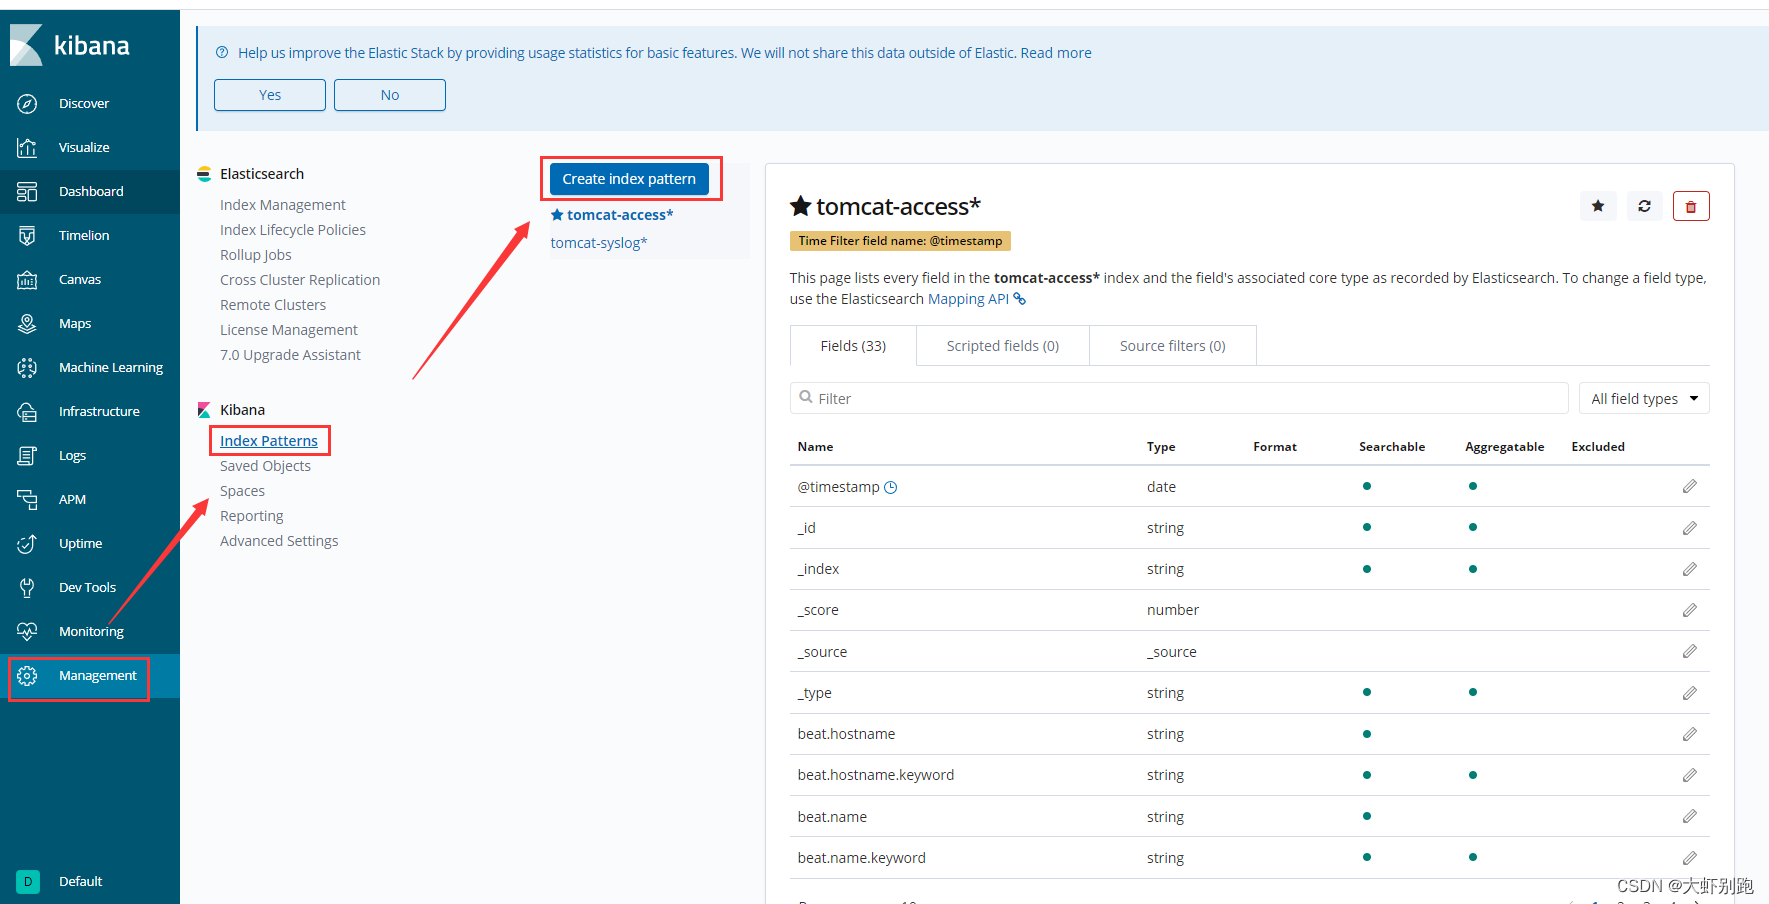Viewport: 1769px width, 904px height.
Task: Open Advanced Settings link
Action: click(279, 541)
